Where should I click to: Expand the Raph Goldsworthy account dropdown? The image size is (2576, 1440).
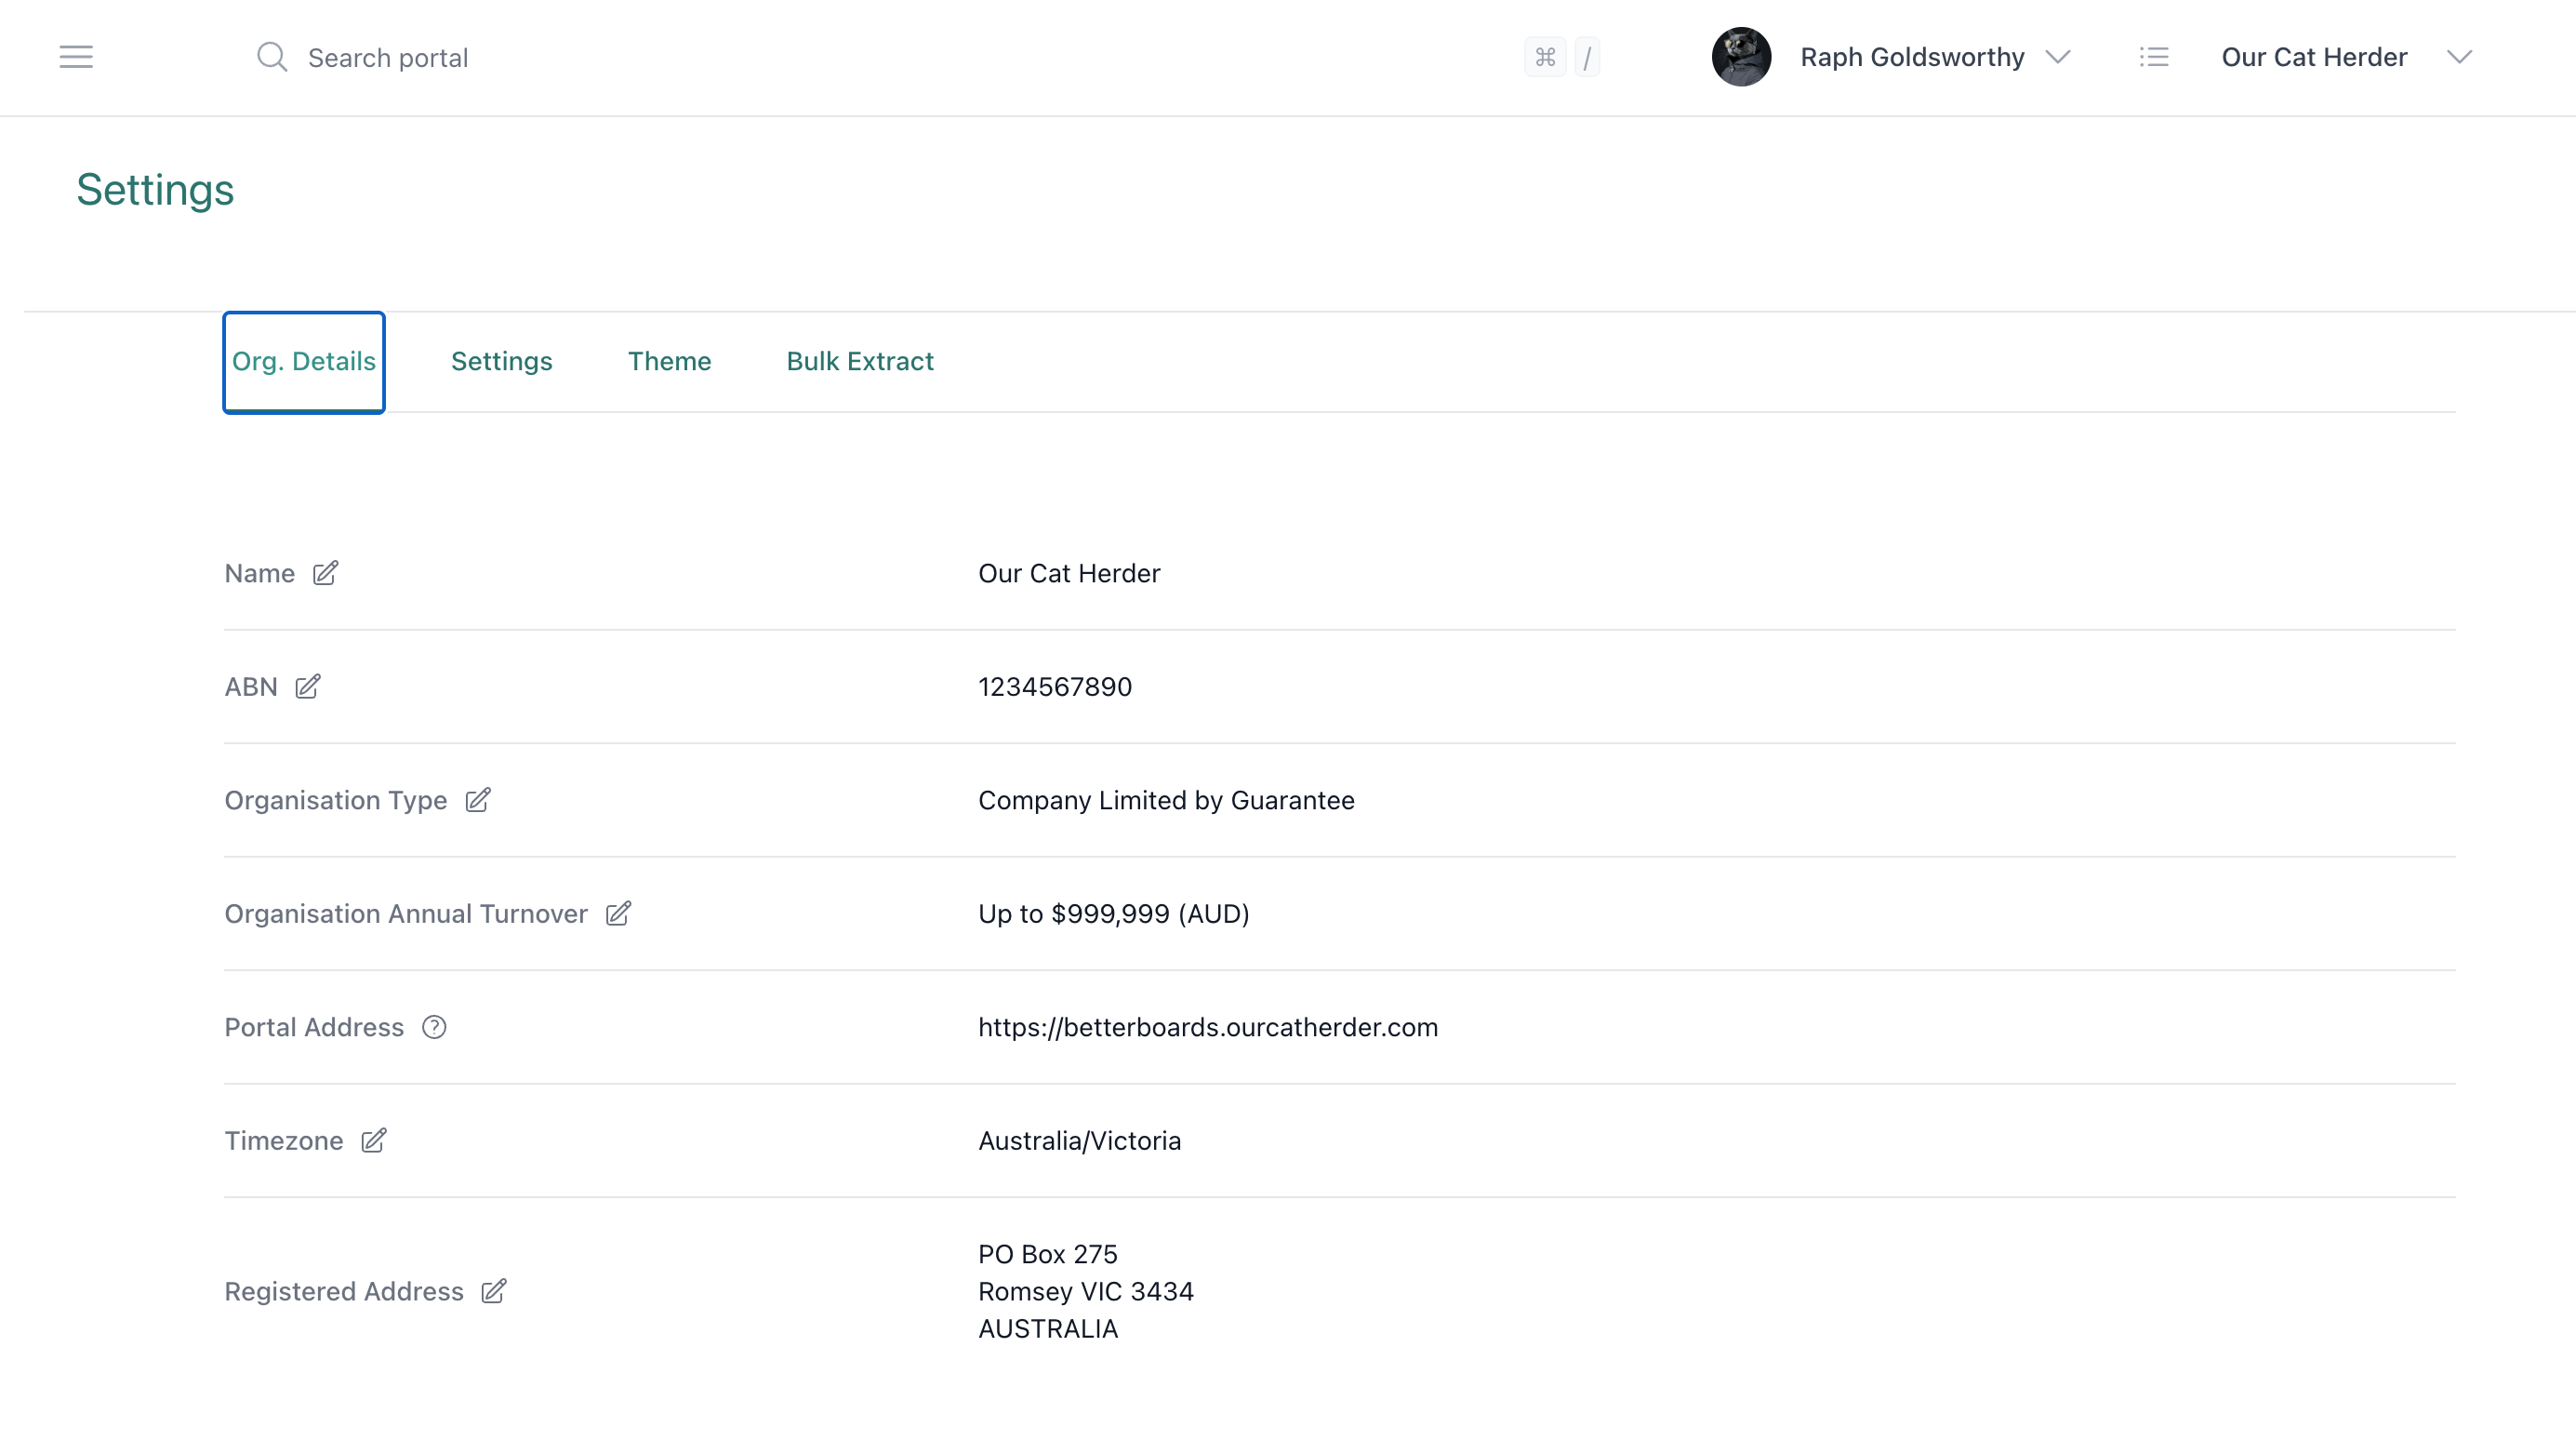[x=2059, y=57]
